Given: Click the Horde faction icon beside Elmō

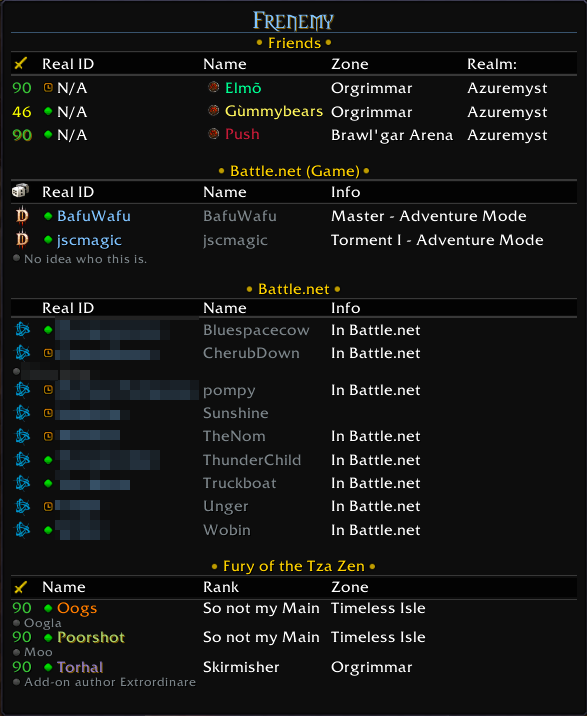Looking at the screenshot, I should point(213,87).
